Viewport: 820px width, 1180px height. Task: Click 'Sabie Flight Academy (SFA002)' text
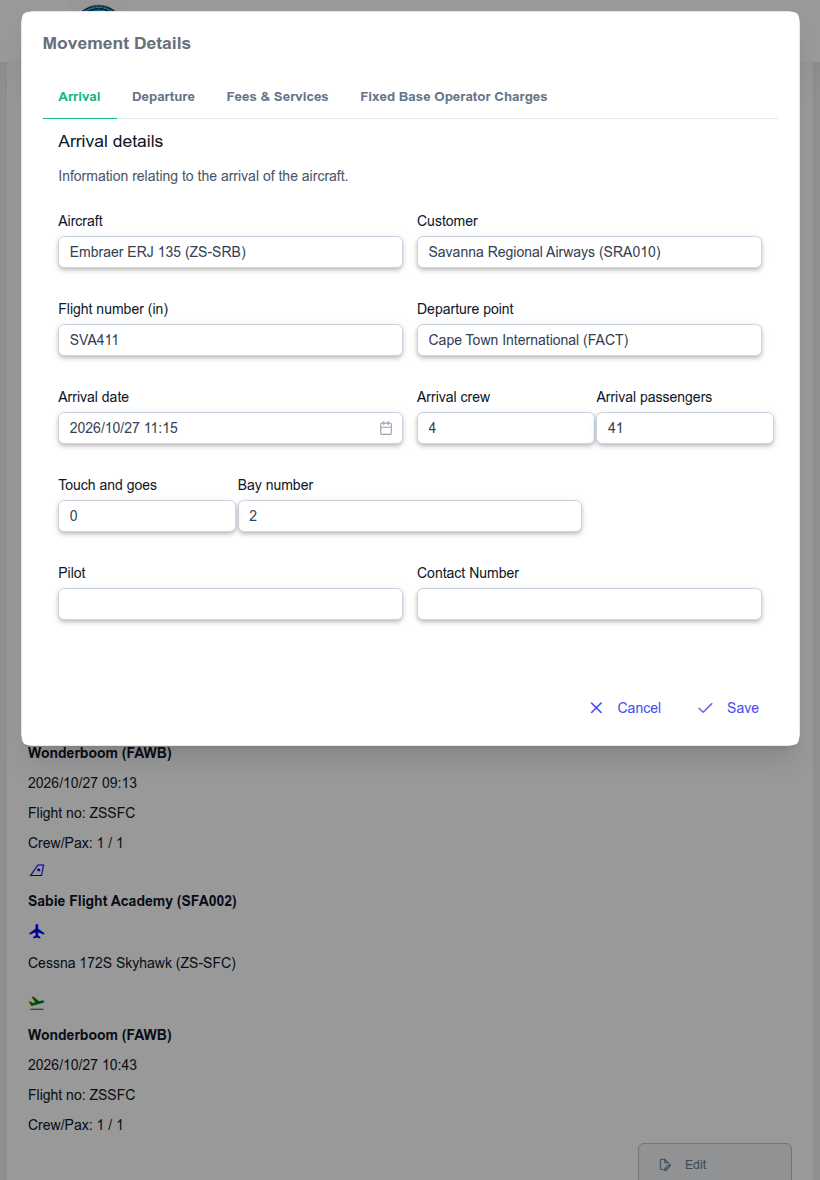[x=132, y=901]
